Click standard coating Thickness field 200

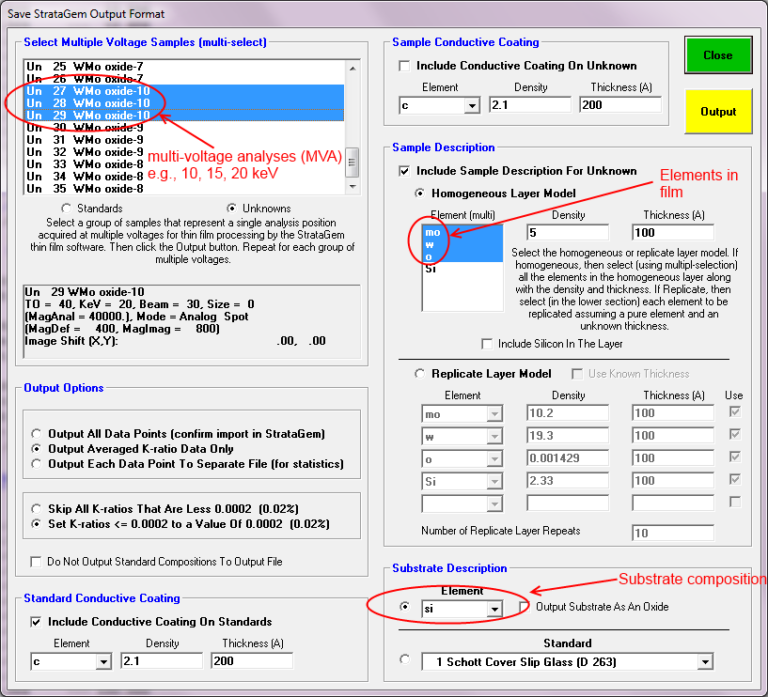[252, 661]
